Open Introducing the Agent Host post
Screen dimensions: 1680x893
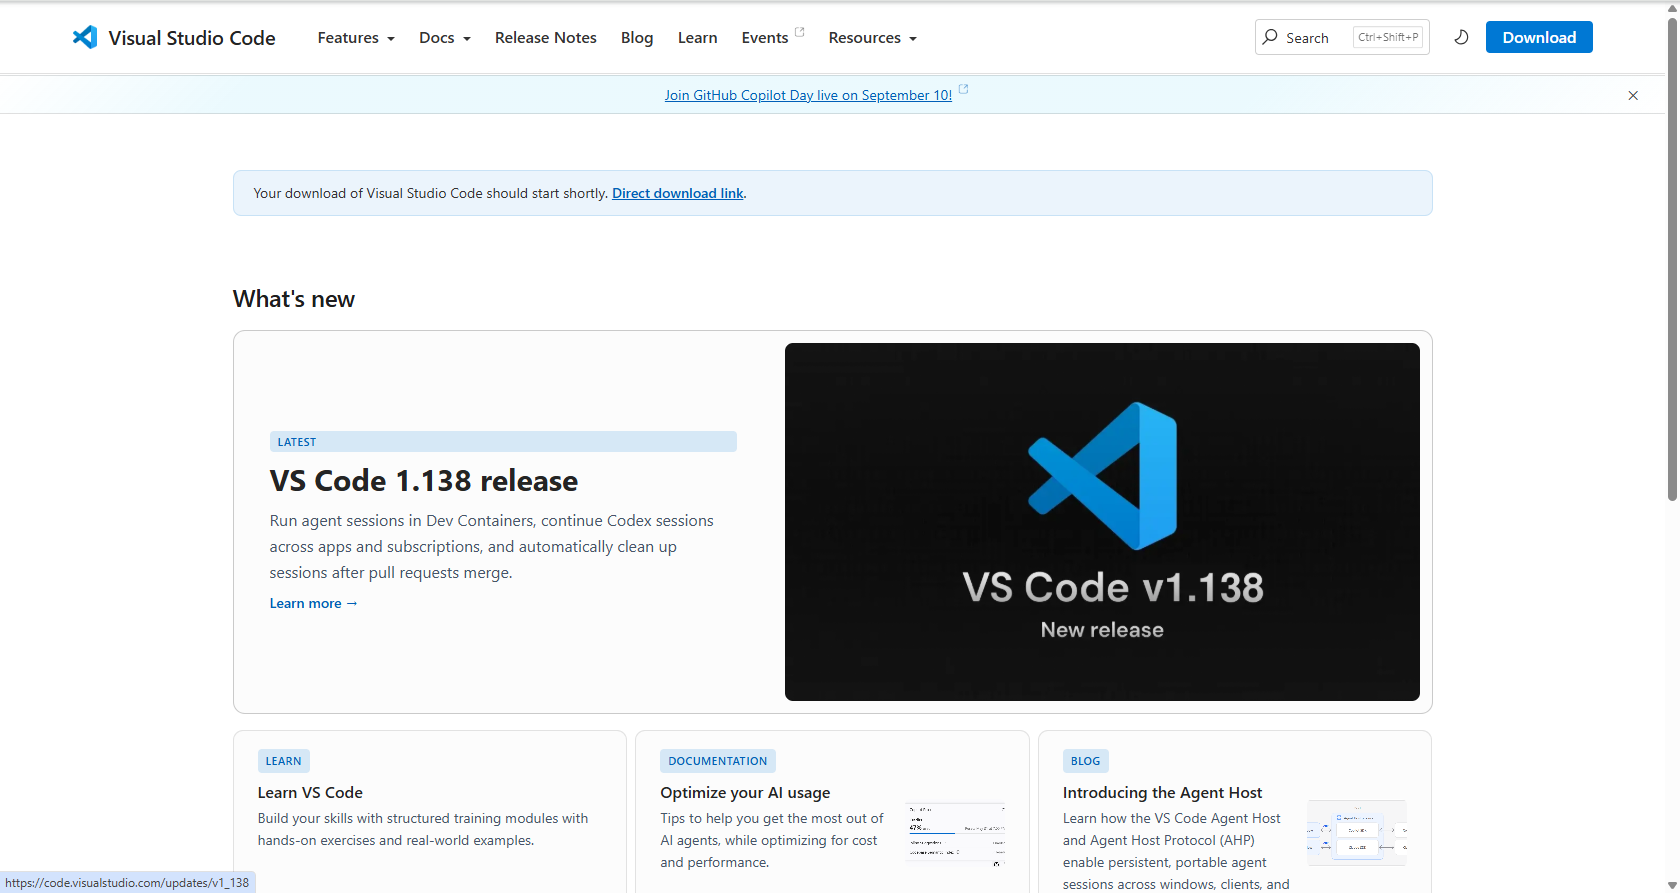click(x=1162, y=792)
